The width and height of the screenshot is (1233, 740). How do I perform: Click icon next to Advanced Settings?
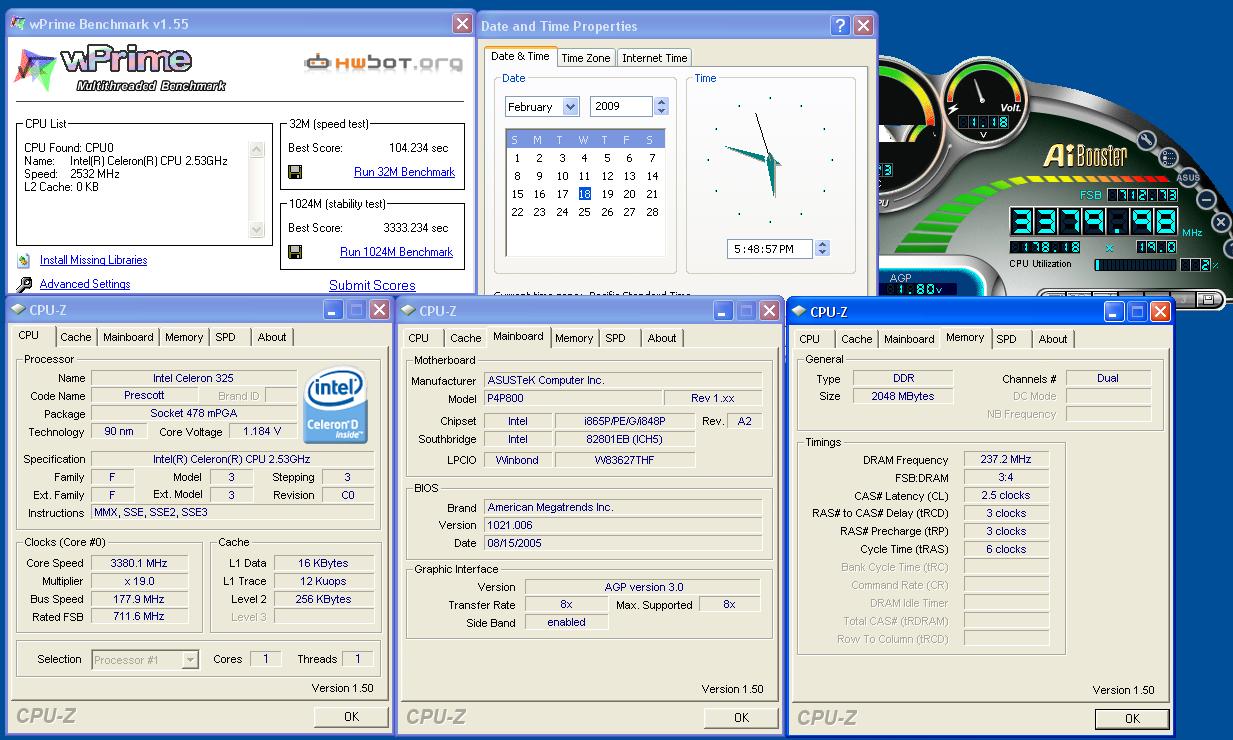[24, 284]
